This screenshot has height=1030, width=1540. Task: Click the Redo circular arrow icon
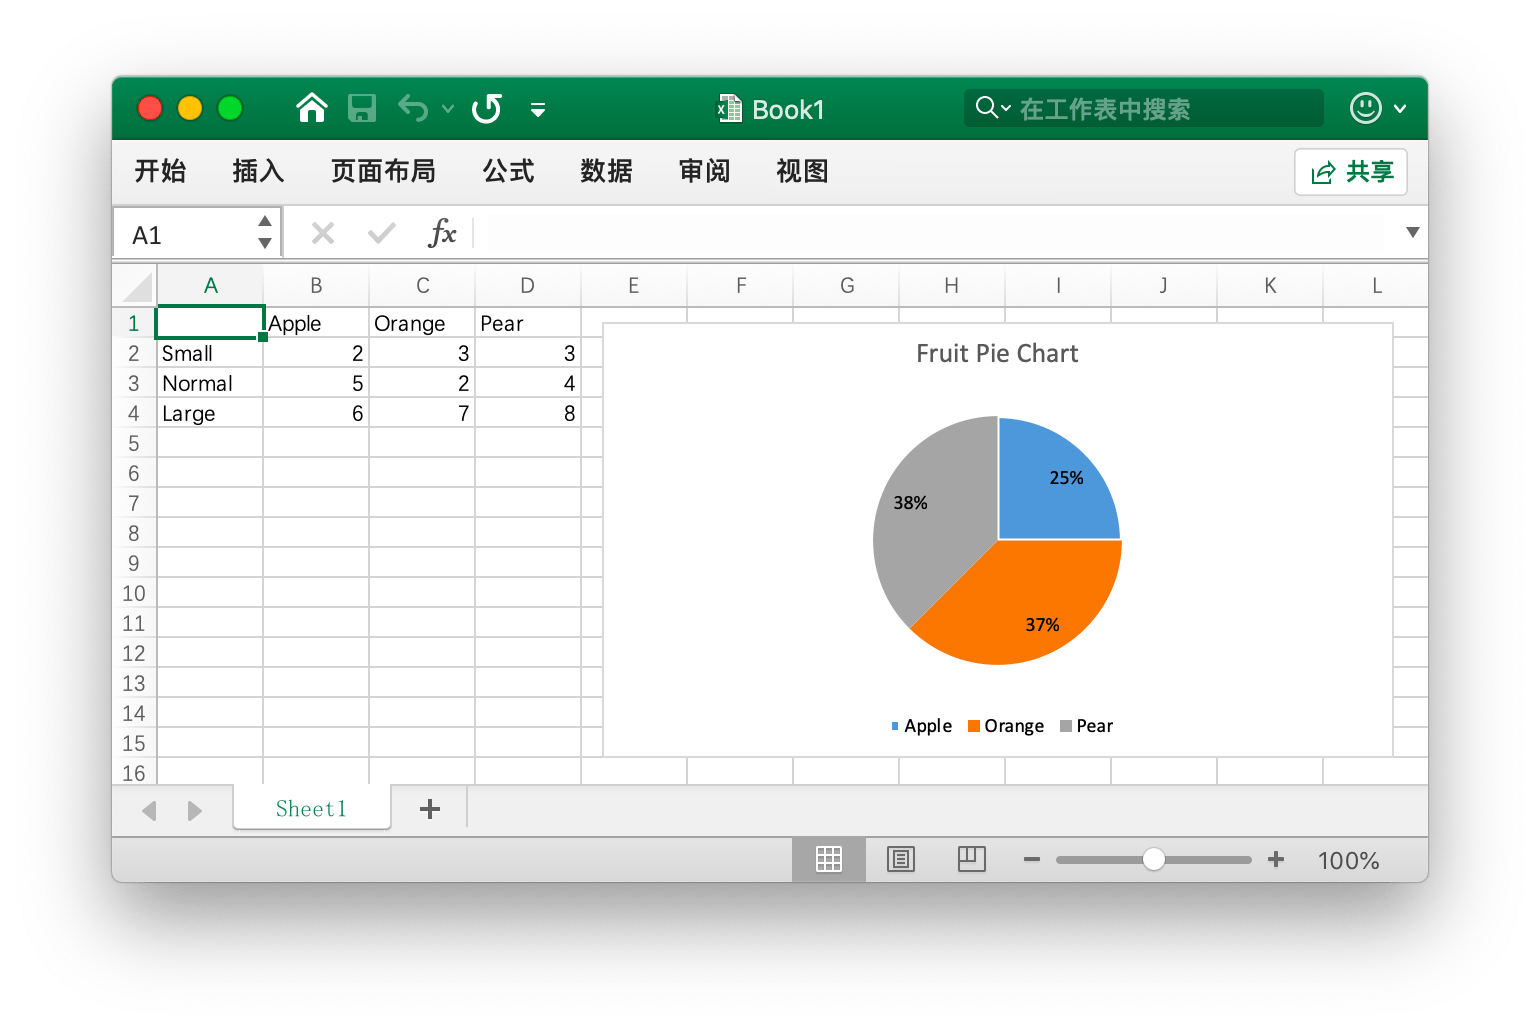[x=487, y=108]
